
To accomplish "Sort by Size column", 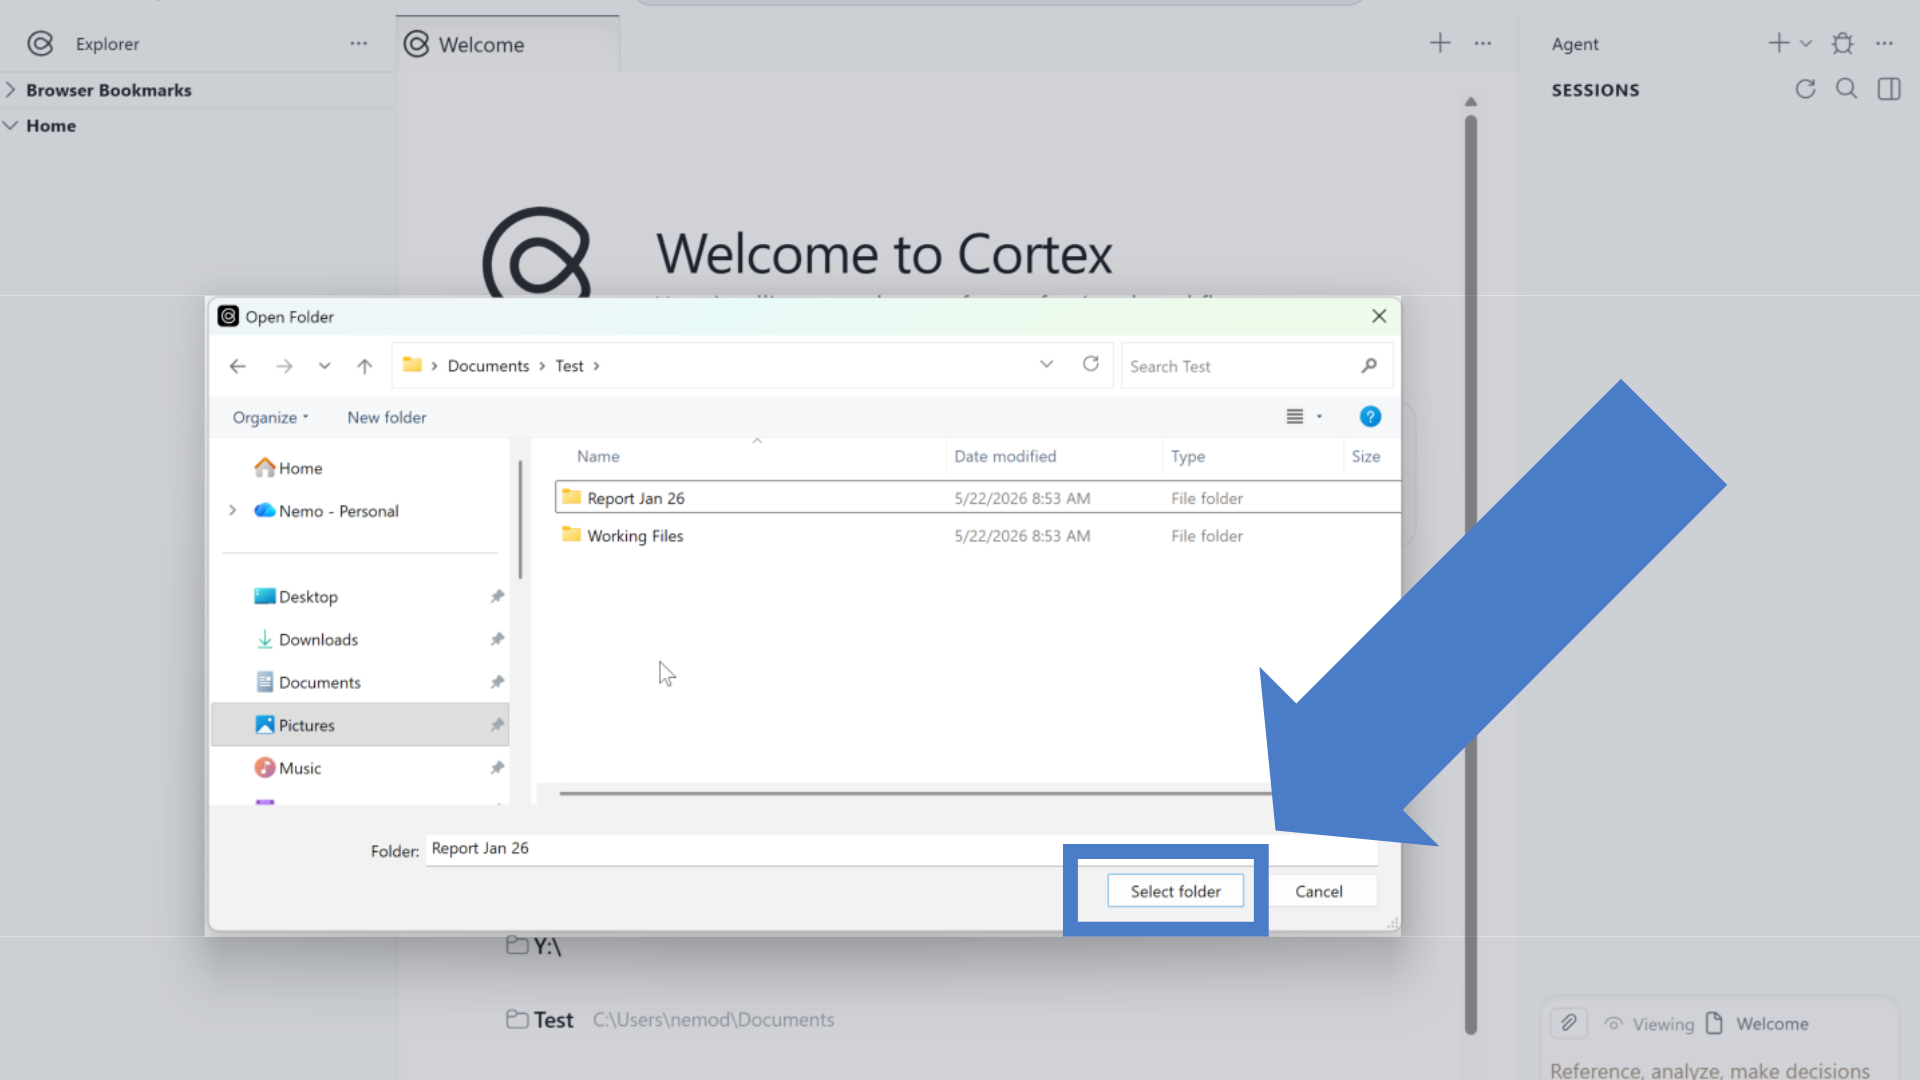I will click(x=1366, y=456).
